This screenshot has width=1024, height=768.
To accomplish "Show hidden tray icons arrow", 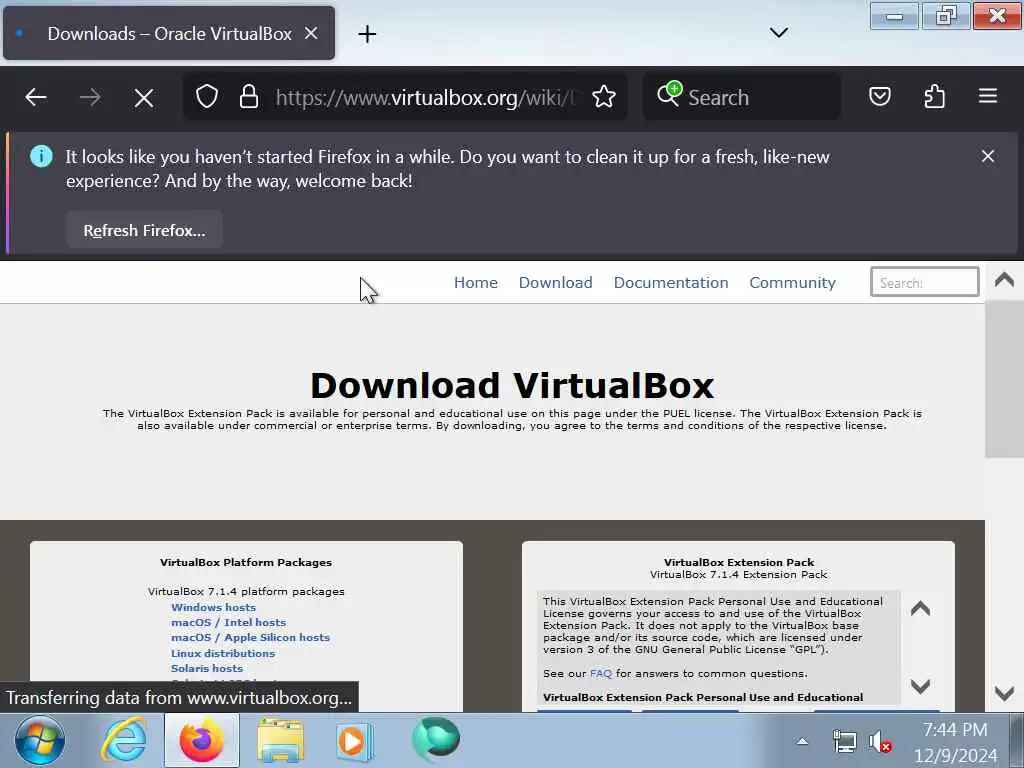I will coord(803,741).
